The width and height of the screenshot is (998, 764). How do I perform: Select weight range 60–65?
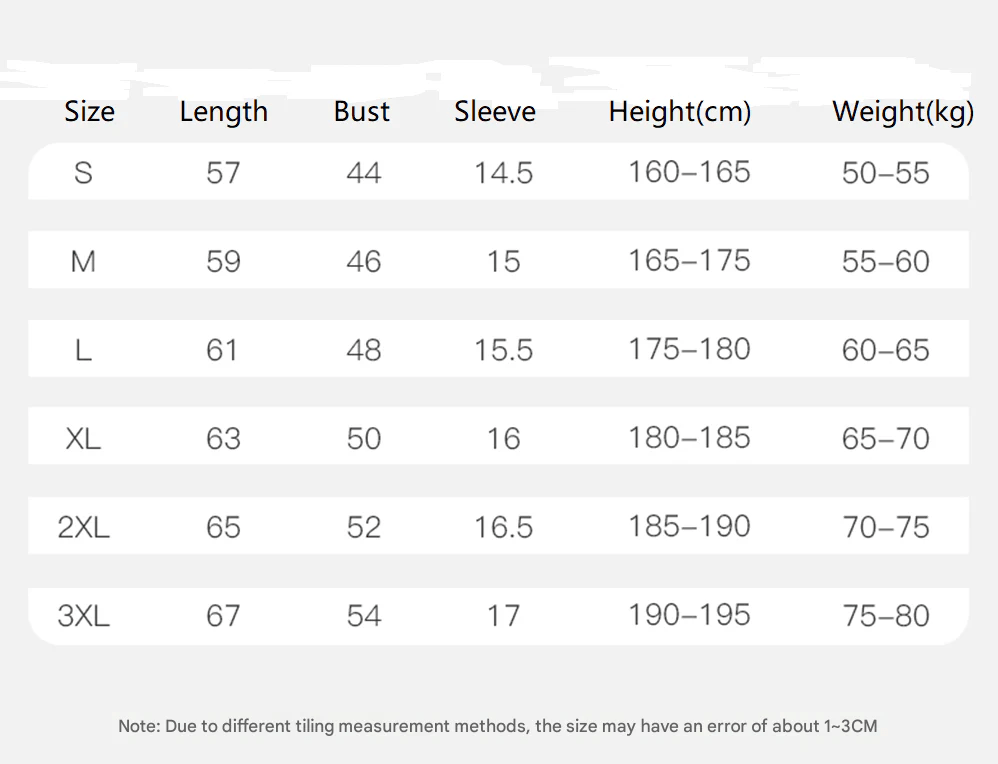tap(885, 350)
